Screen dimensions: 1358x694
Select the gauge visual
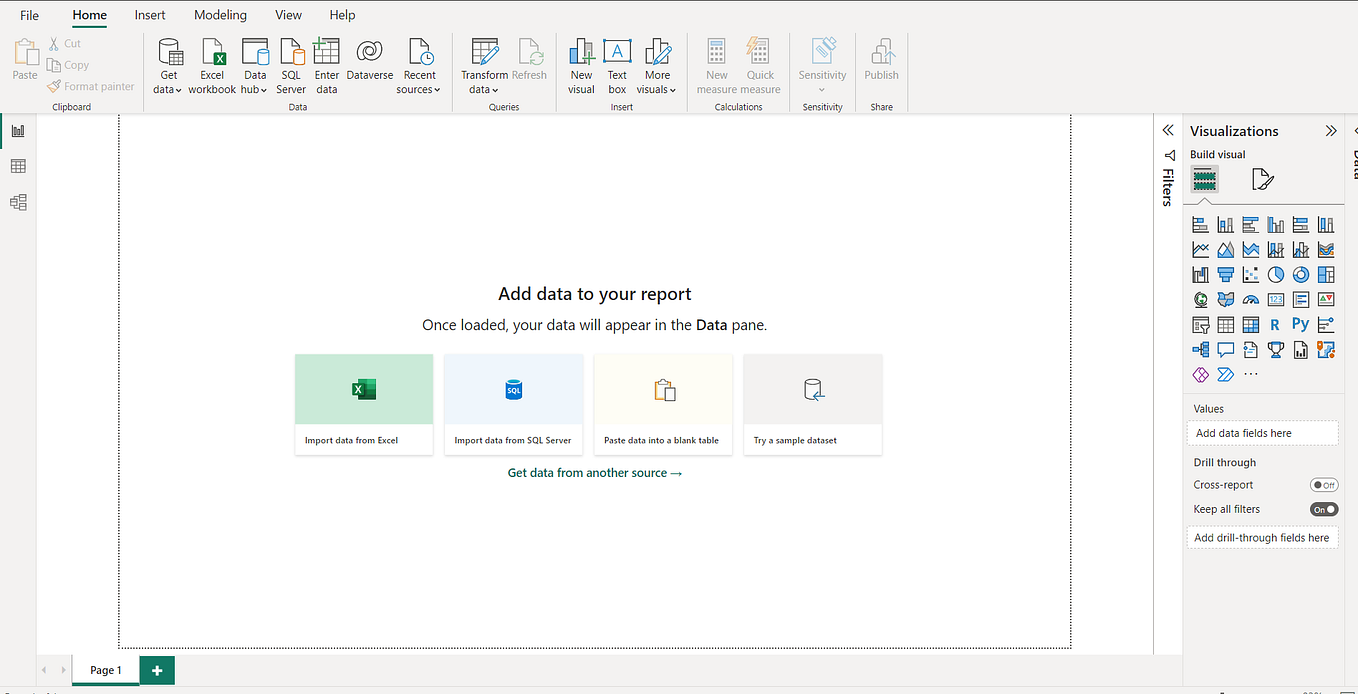pos(1251,299)
